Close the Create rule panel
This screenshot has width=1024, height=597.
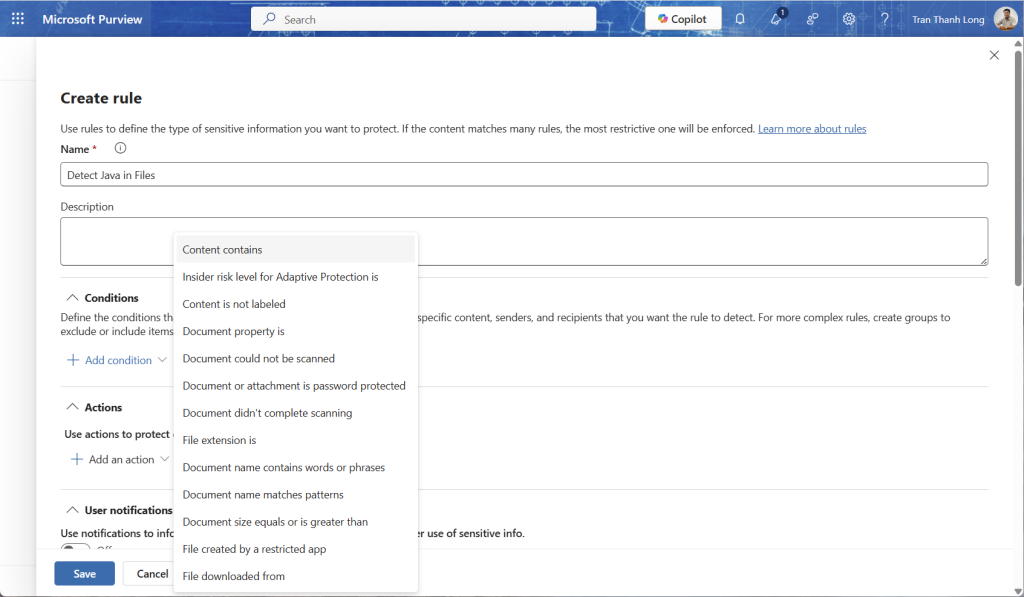[994, 55]
